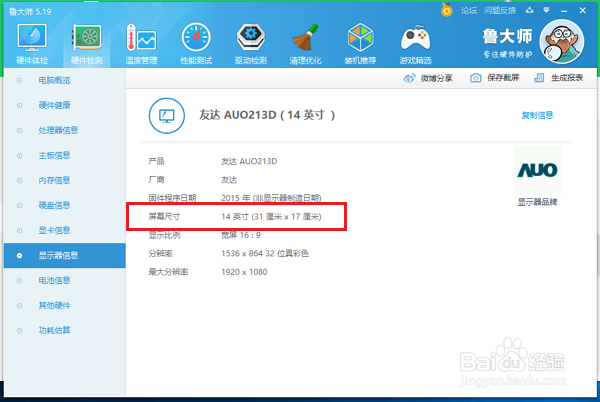This screenshot has width=600, height=402.
Task: Open the 游戏精选 gamepad icon
Action: (415, 38)
